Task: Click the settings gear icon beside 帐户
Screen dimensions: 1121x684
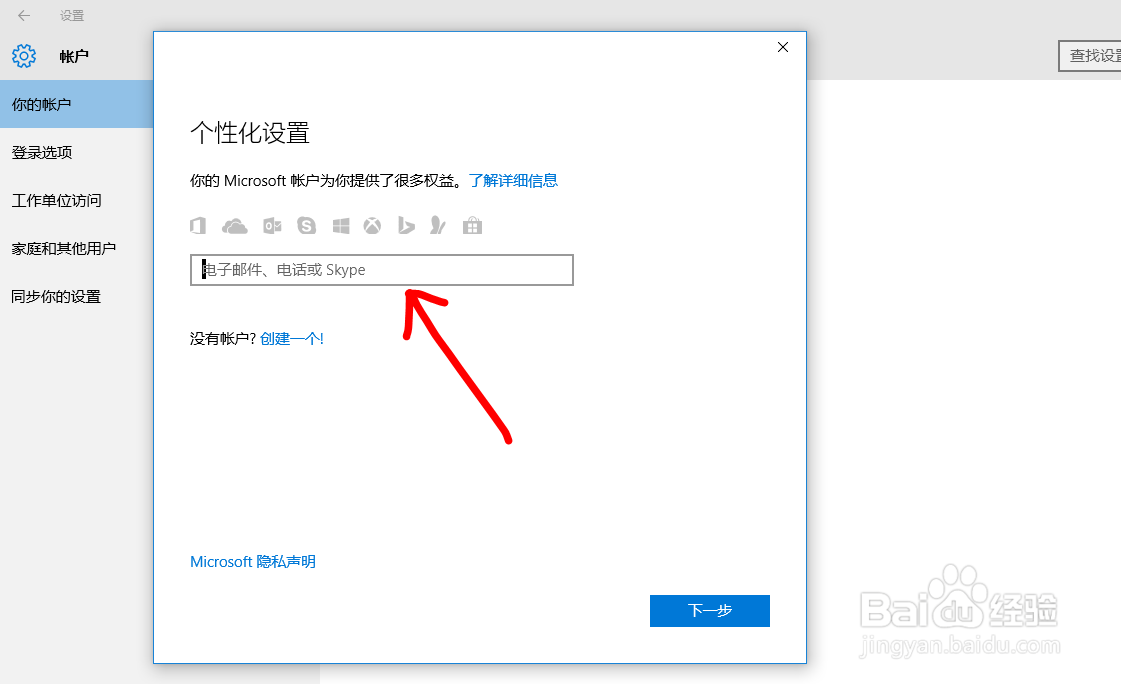Action: coord(24,56)
